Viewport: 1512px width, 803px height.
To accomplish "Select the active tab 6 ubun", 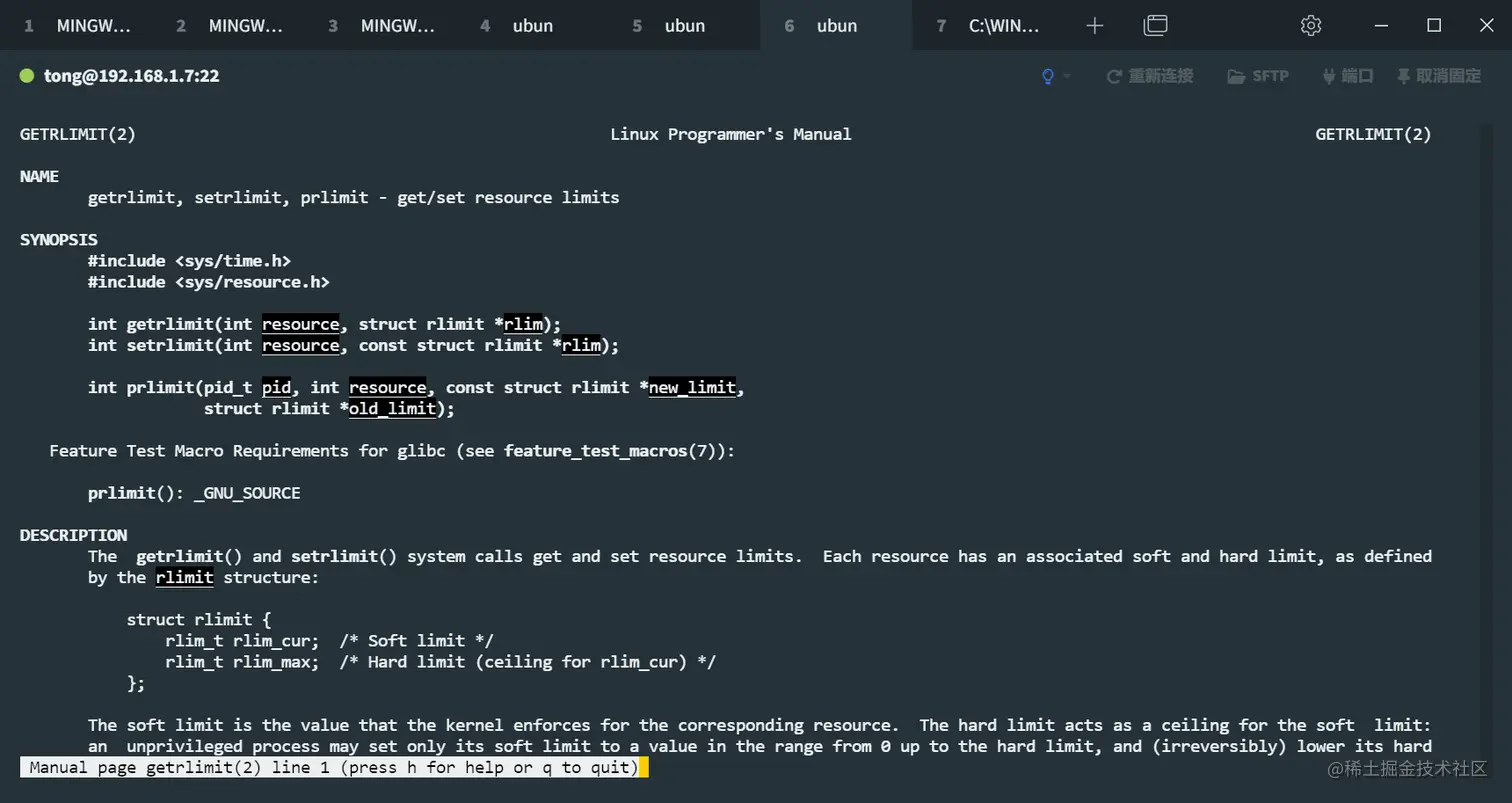I will (836, 25).
